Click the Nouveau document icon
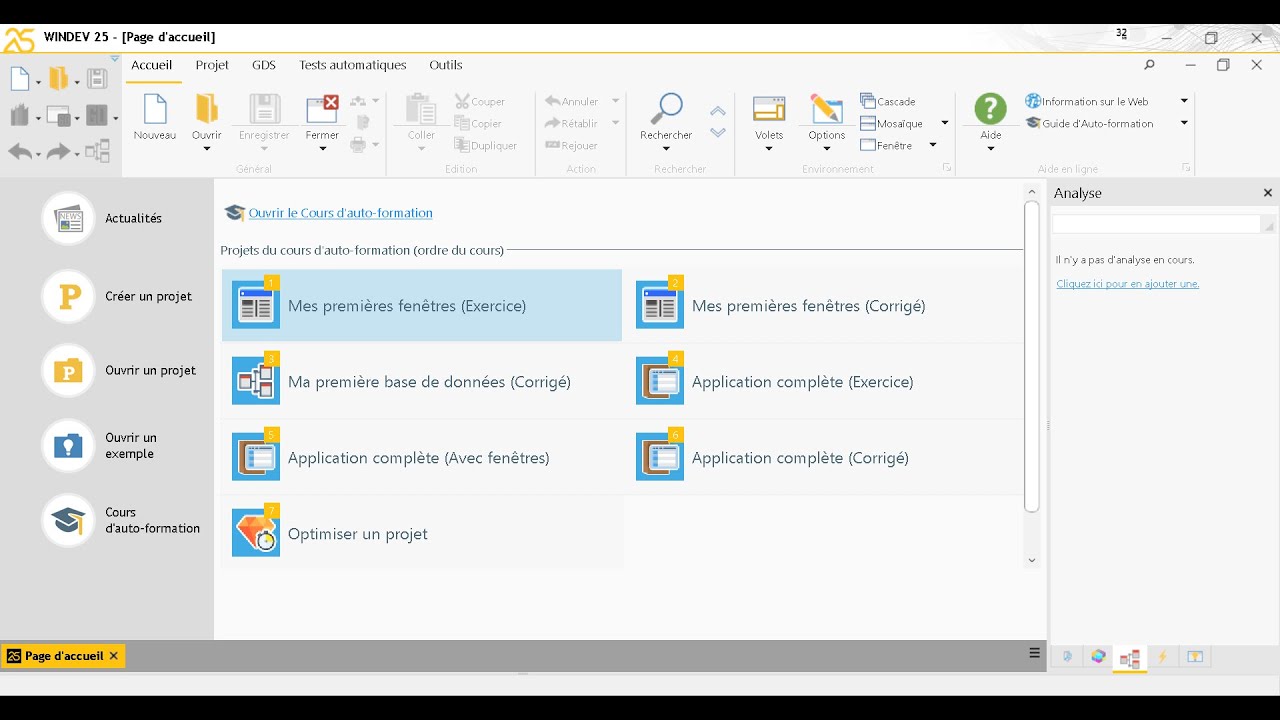This screenshot has width=1280, height=720. [154, 109]
